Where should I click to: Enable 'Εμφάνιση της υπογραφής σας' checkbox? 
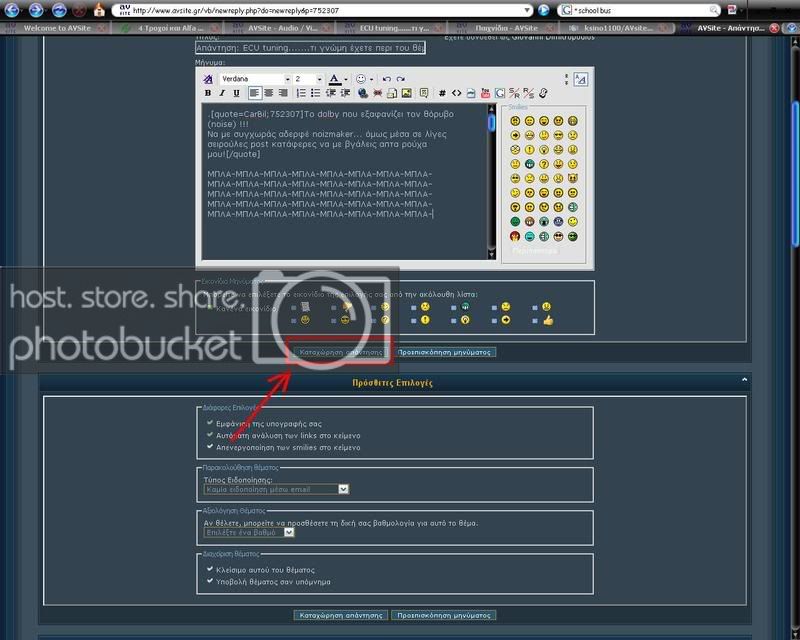(x=210, y=423)
